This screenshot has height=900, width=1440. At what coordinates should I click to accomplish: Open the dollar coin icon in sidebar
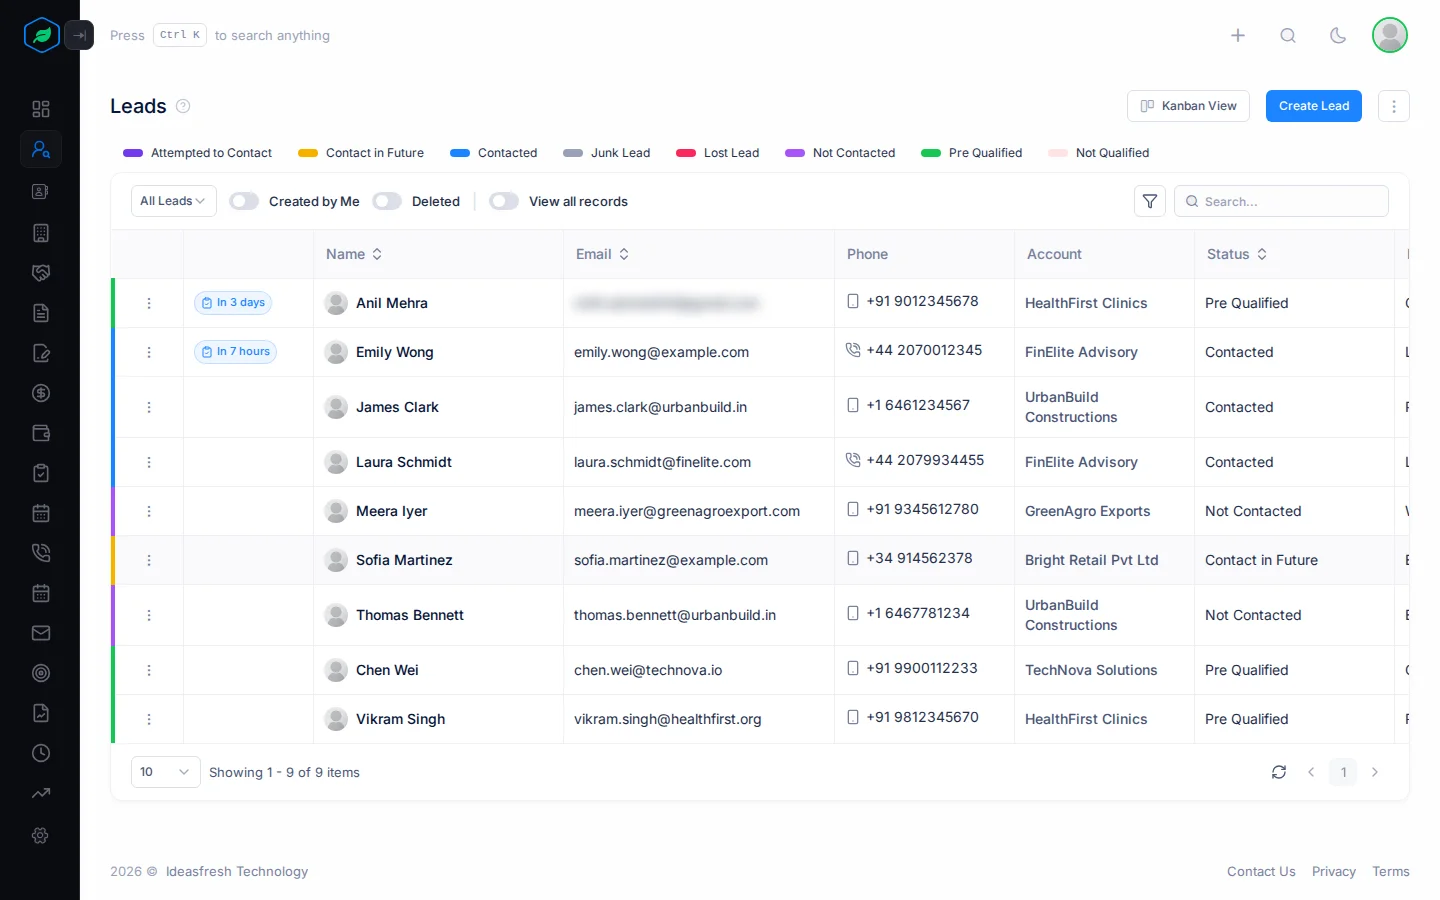pyautogui.click(x=41, y=393)
